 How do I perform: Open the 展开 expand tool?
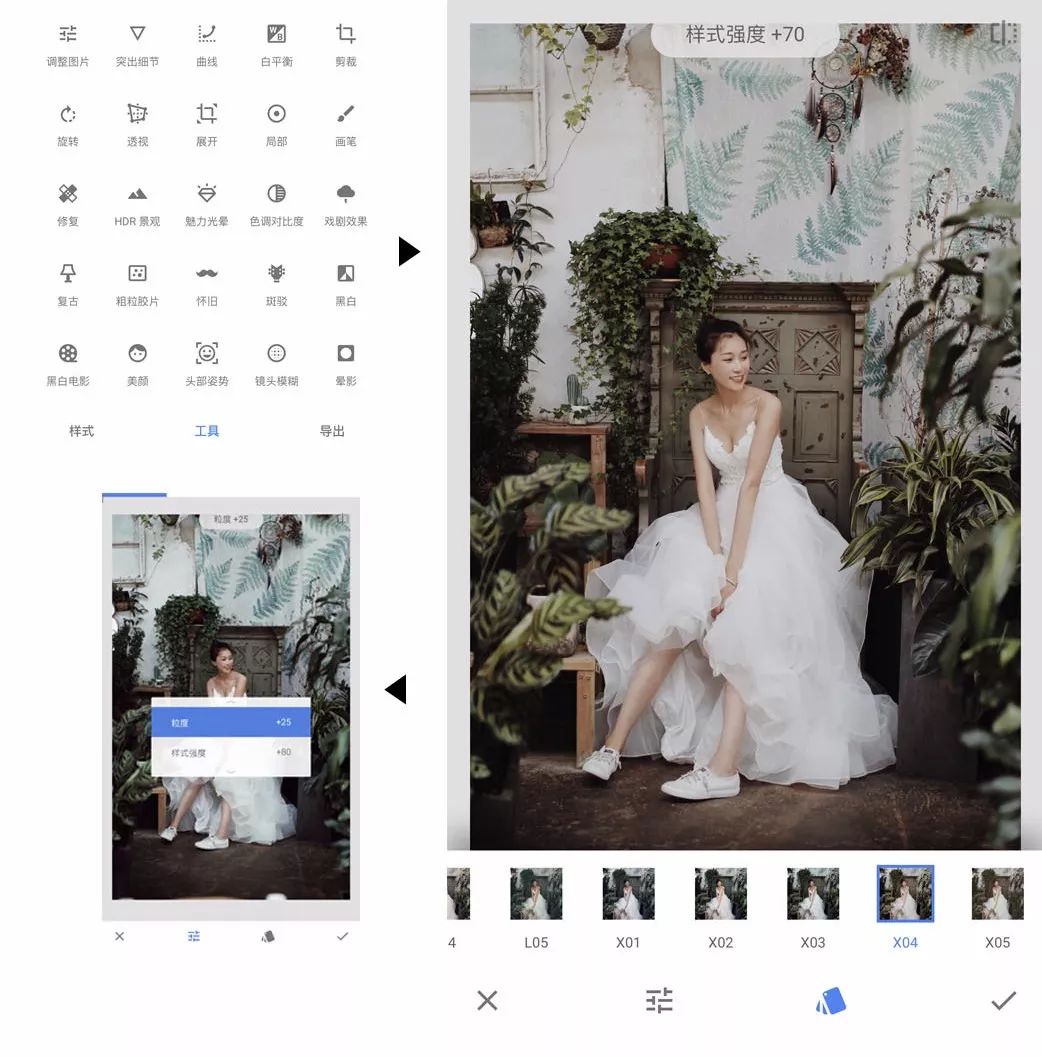pyautogui.click(x=207, y=125)
